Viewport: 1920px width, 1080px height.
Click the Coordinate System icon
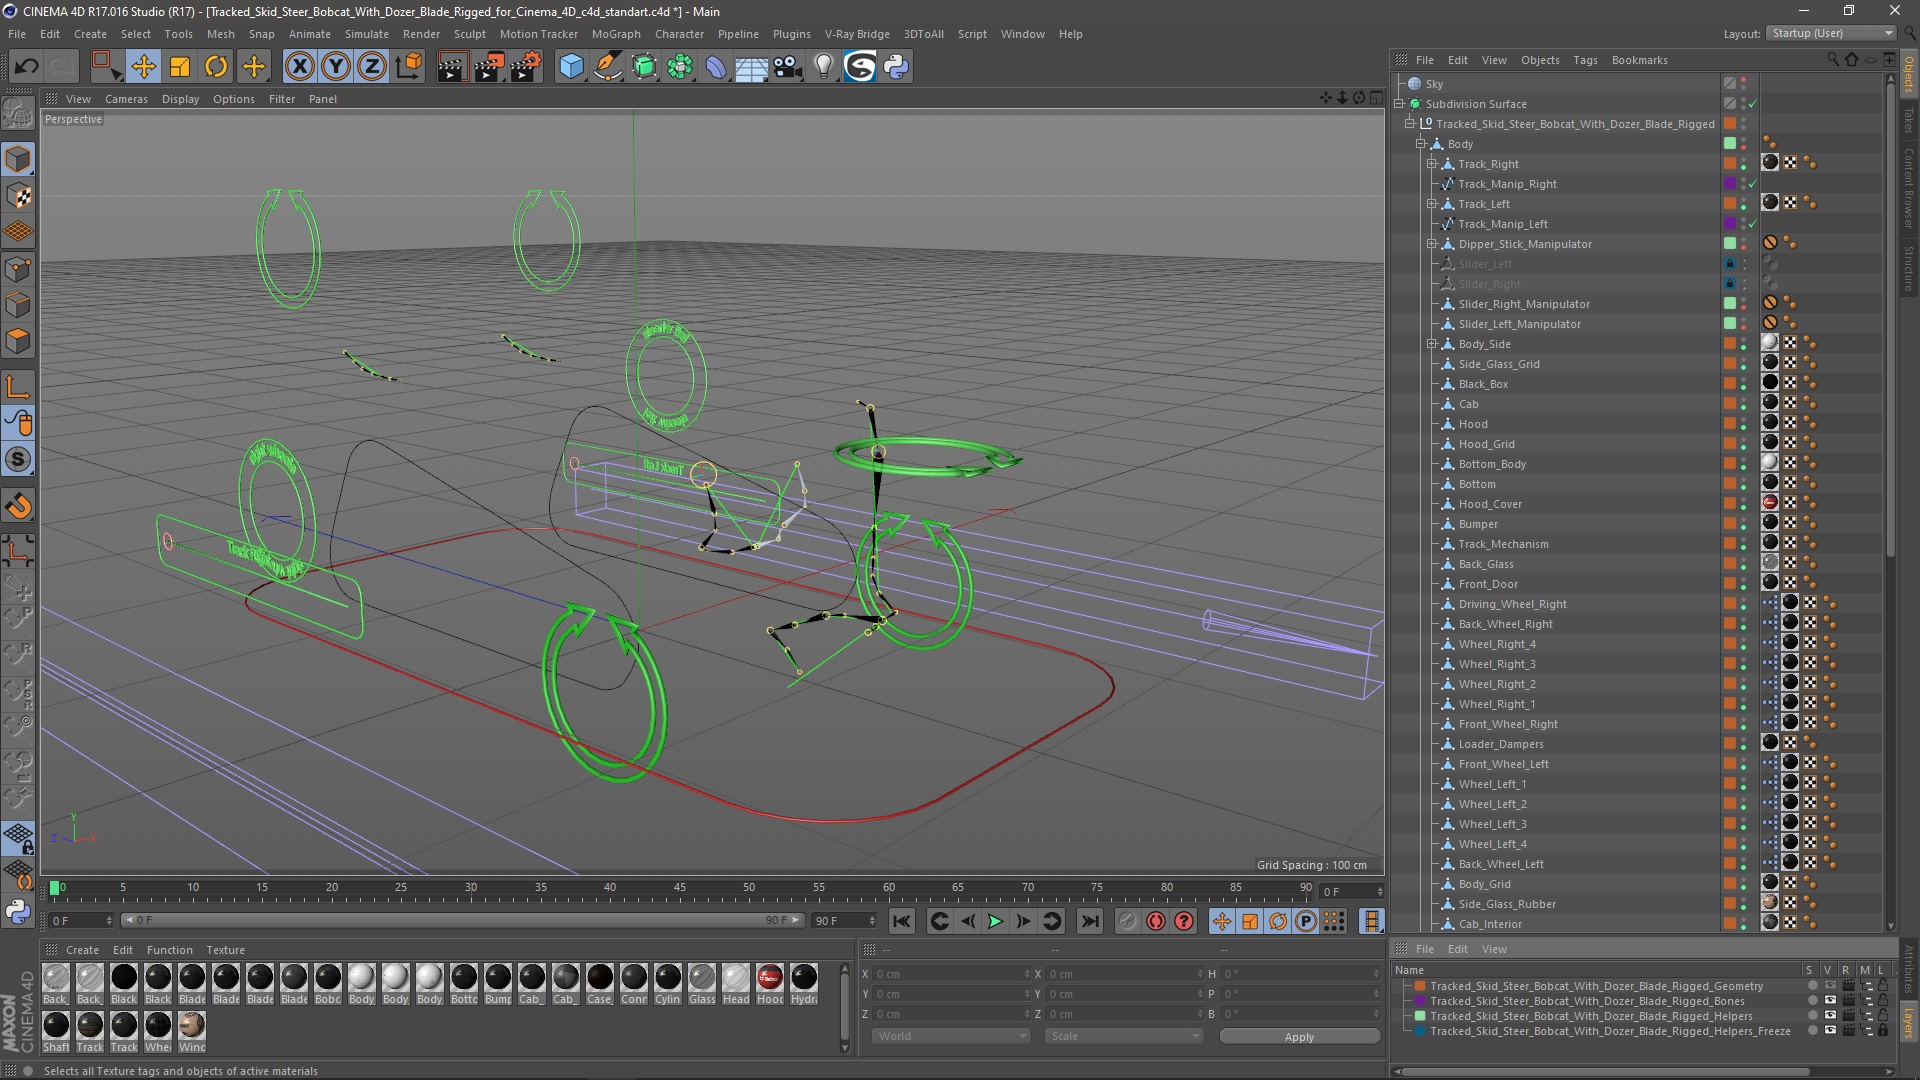(408, 67)
